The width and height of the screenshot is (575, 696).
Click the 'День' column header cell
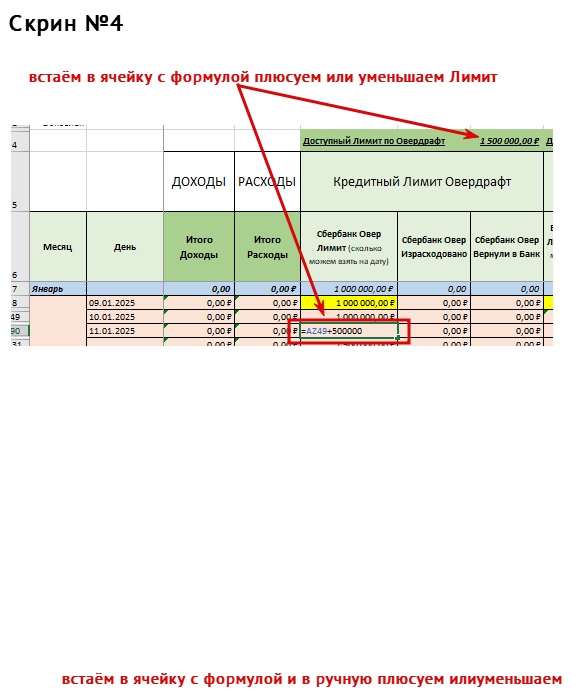pos(125,247)
